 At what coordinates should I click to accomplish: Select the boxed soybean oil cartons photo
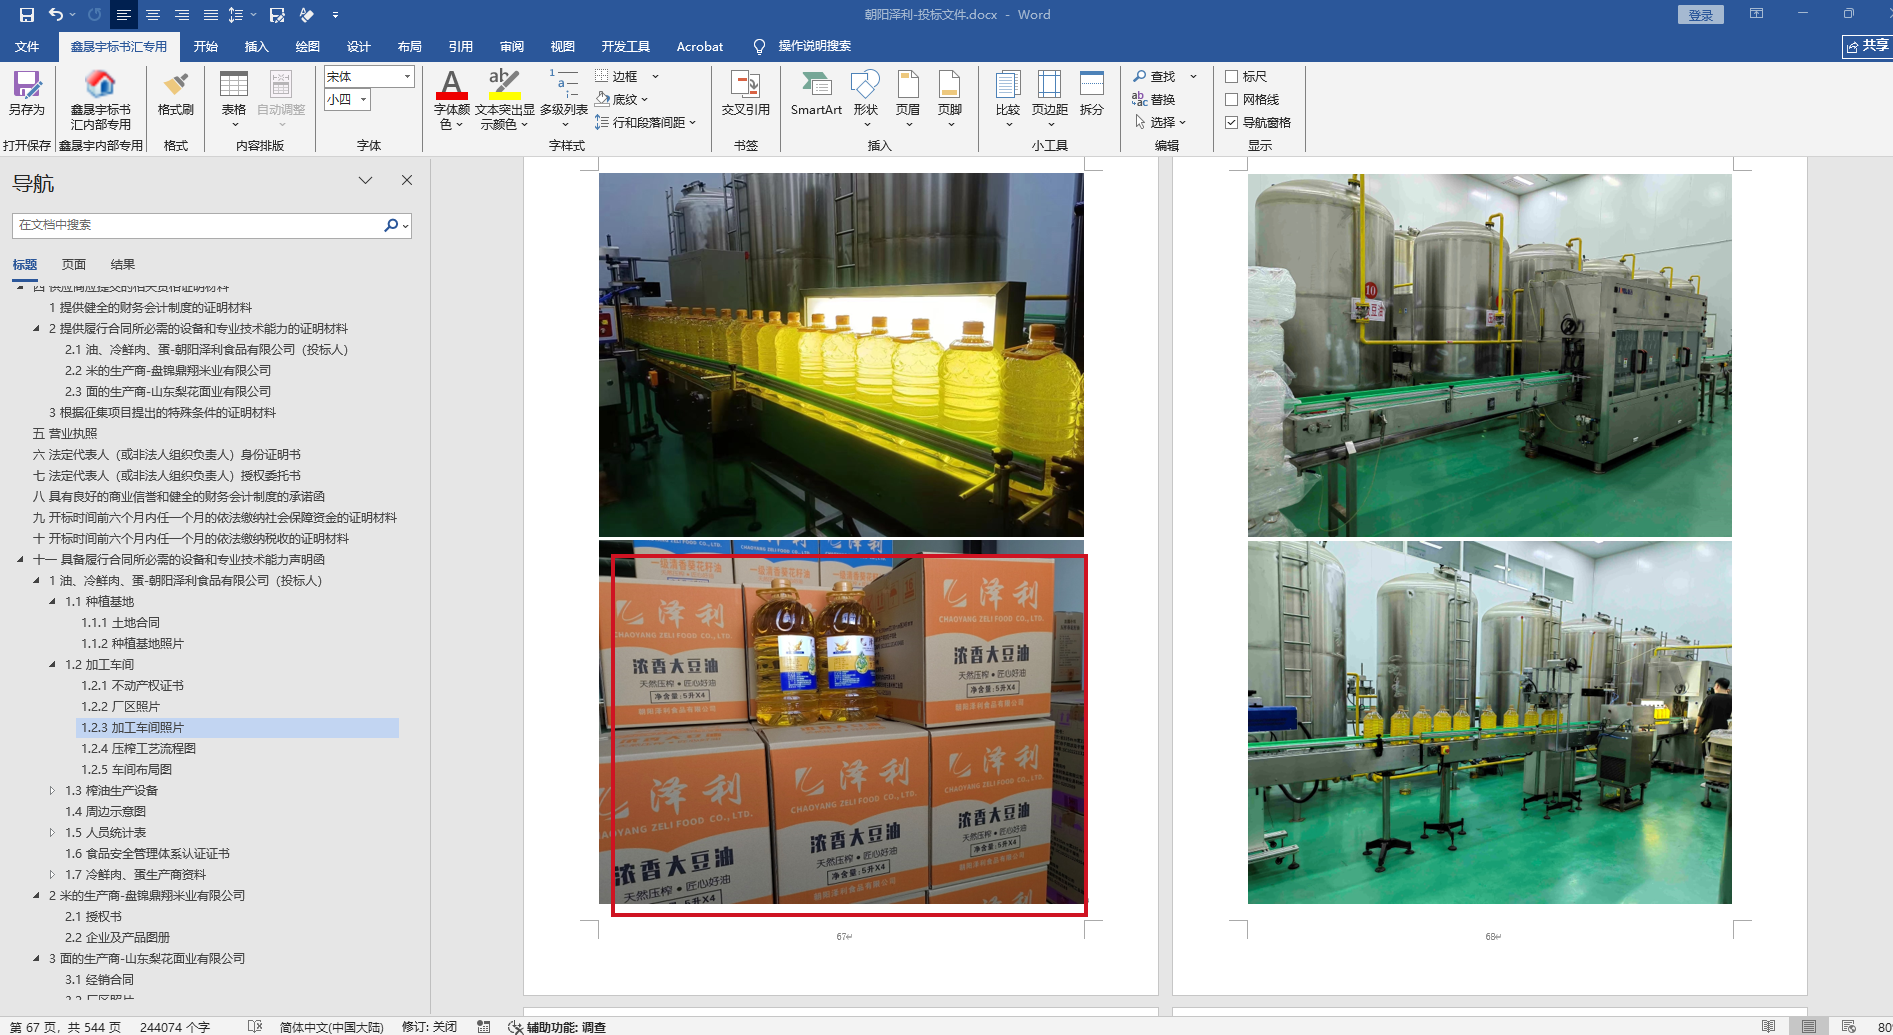pyautogui.click(x=841, y=722)
